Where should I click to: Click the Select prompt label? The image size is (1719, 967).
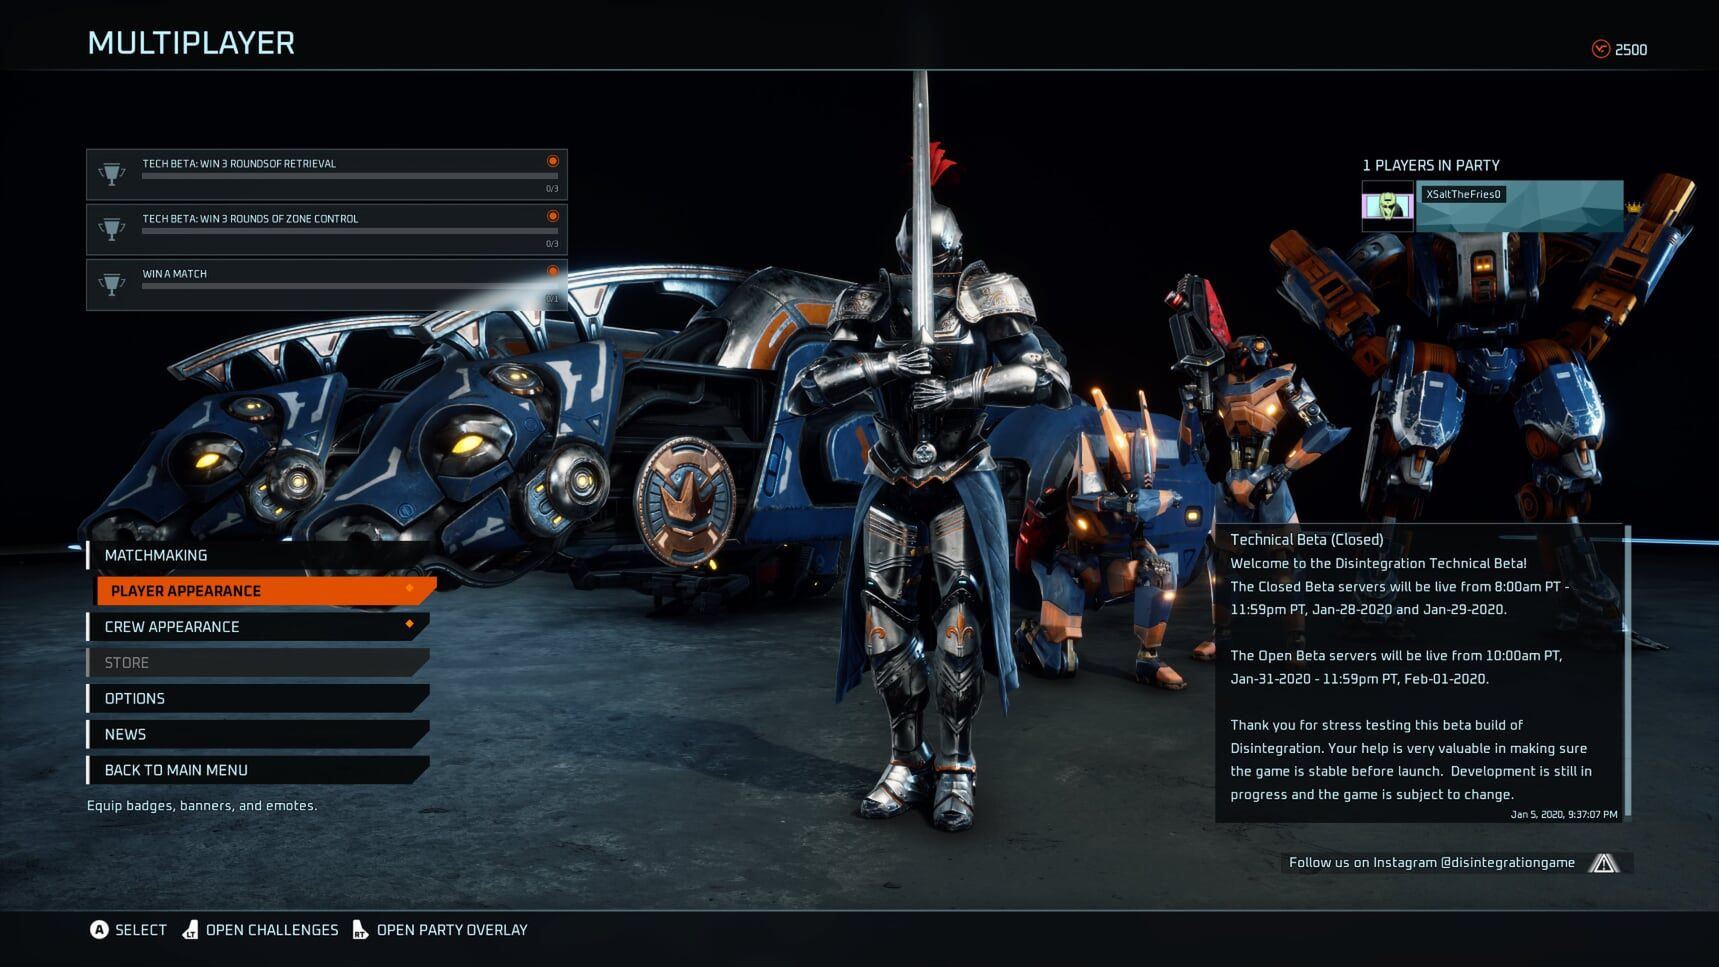(x=141, y=930)
